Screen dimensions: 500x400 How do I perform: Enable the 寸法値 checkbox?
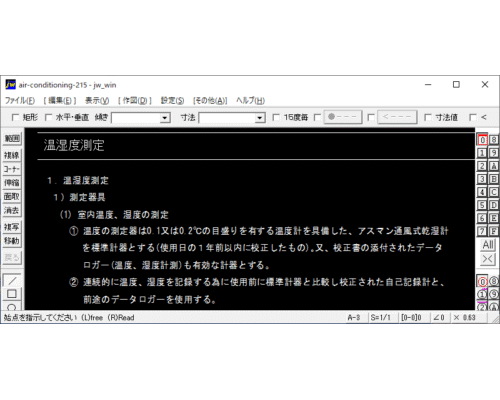click(428, 117)
